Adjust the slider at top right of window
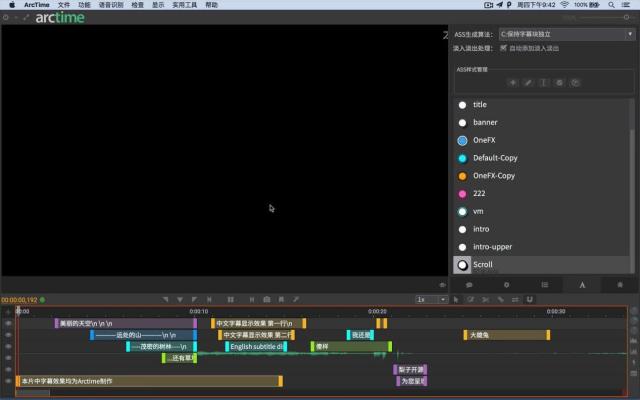This screenshot has height=400, width=640. [x=626, y=17]
